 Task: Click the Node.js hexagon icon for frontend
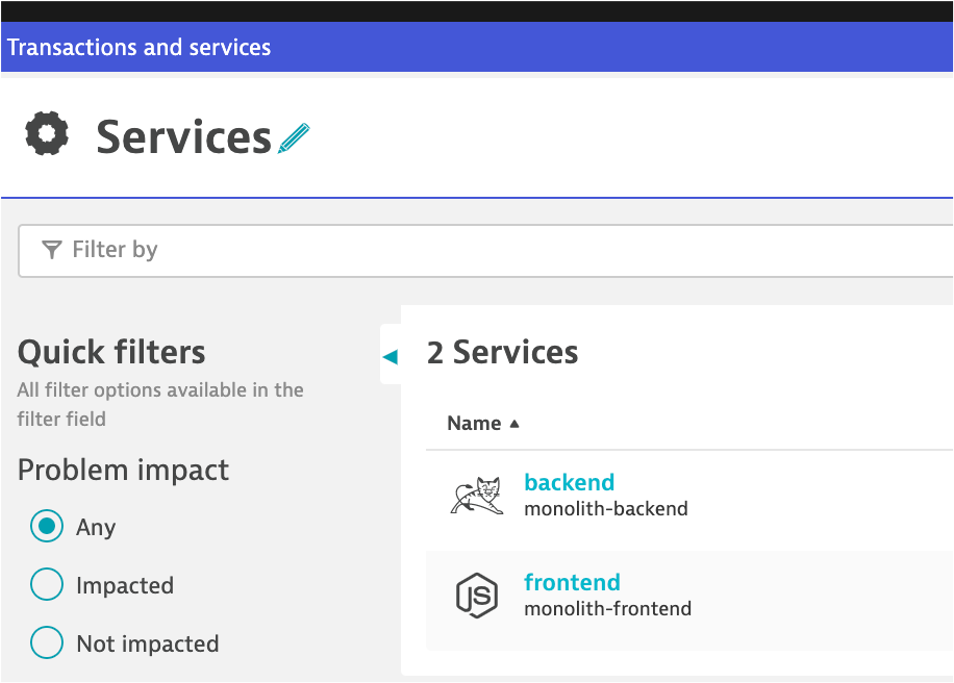(x=477, y=596)
